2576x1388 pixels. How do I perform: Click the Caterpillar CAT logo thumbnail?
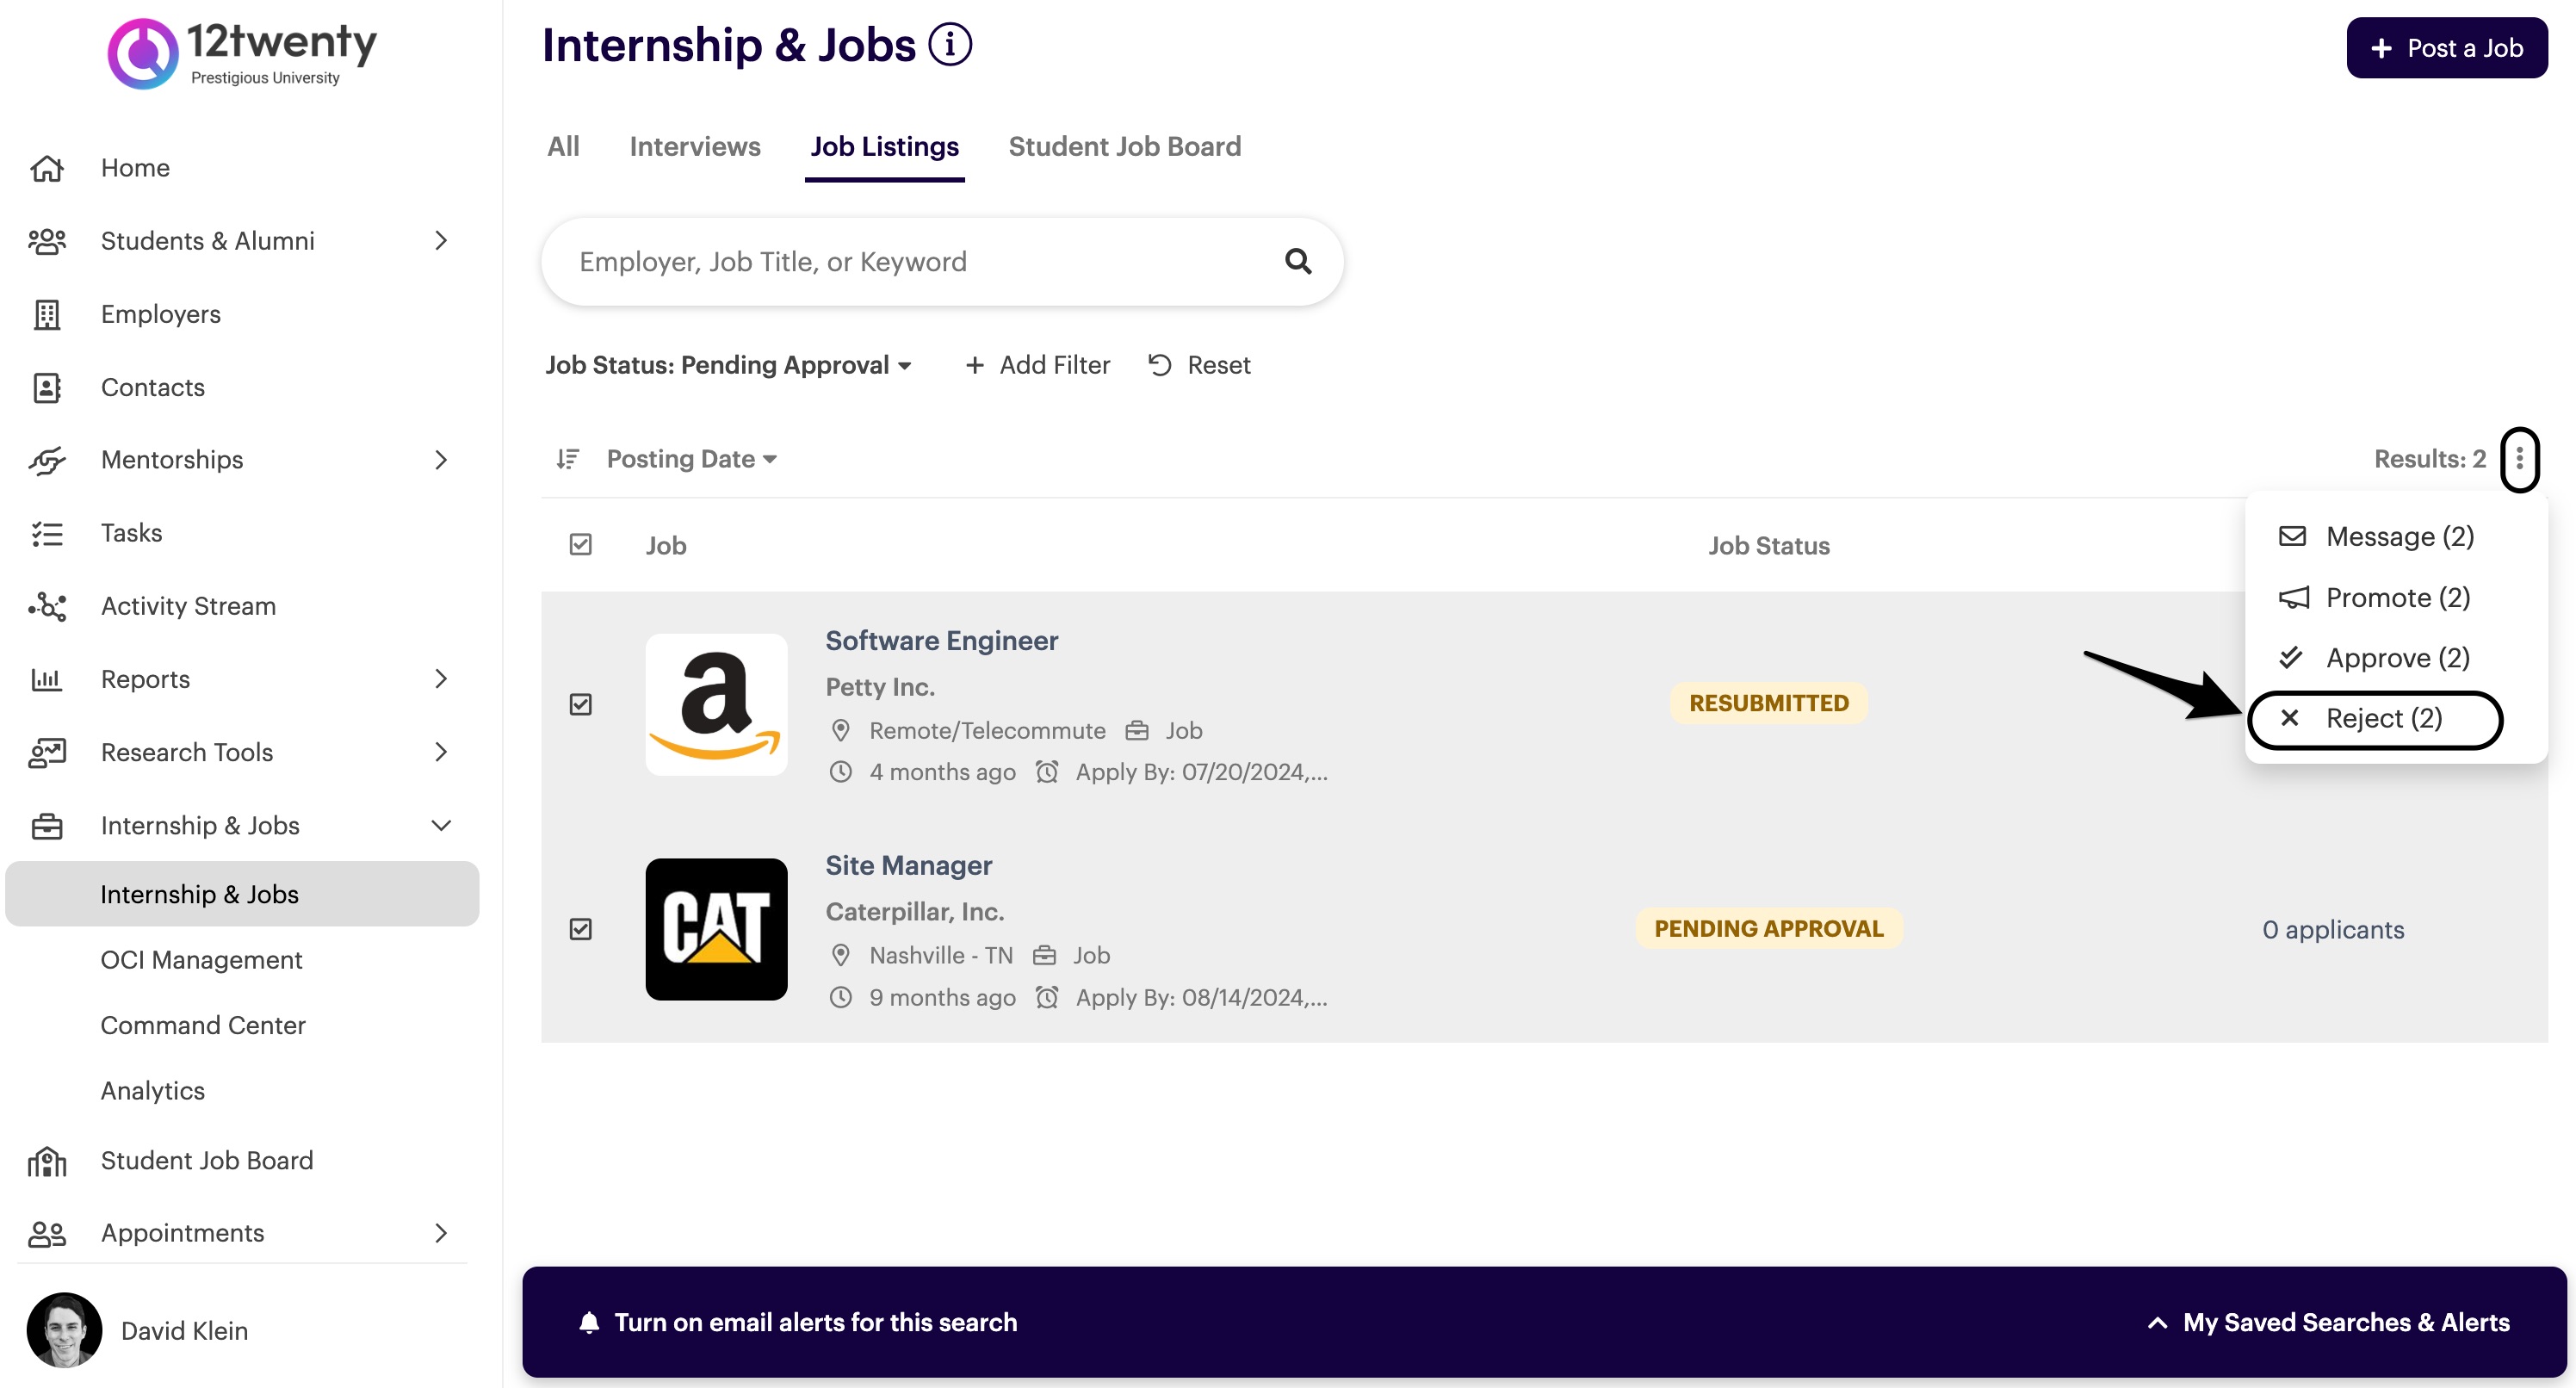(x=716, y=929)
